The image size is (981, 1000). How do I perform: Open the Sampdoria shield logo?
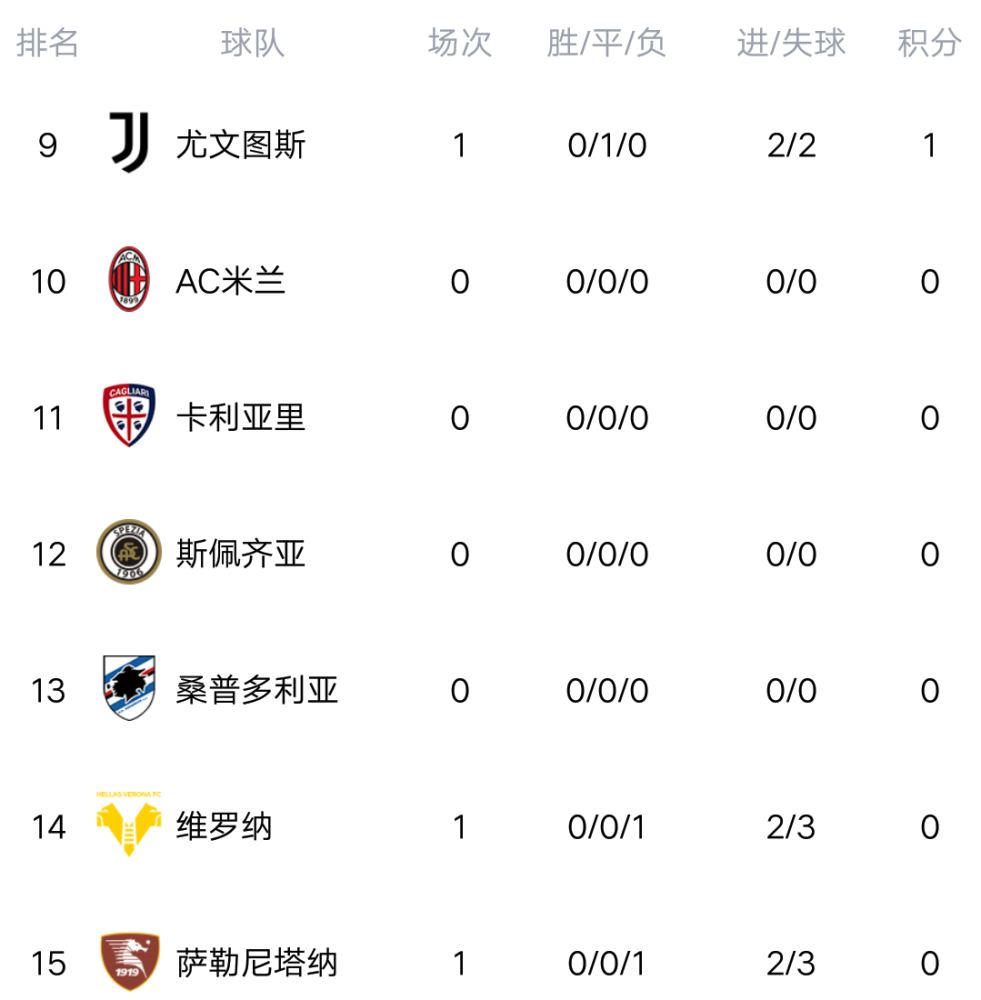pyautogui.click(x=129, y=688)
